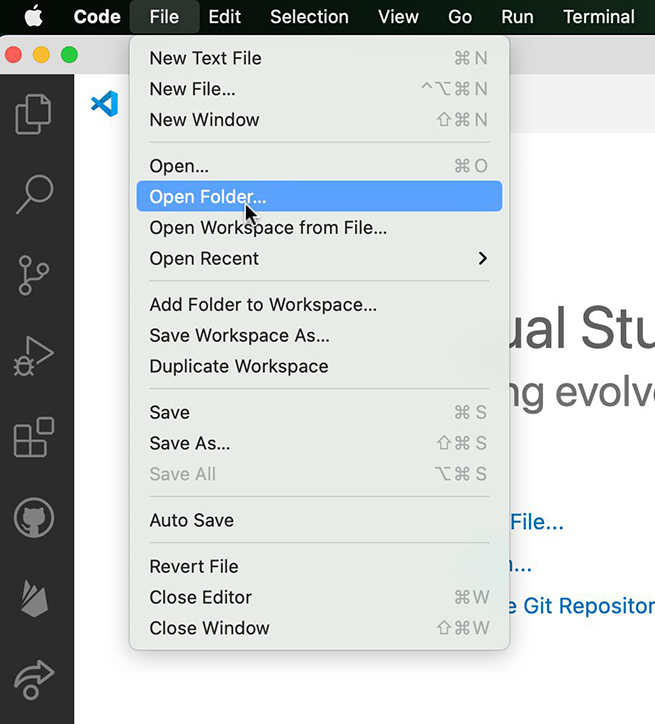Expand the Open Recent submenu

pos(319,258)
